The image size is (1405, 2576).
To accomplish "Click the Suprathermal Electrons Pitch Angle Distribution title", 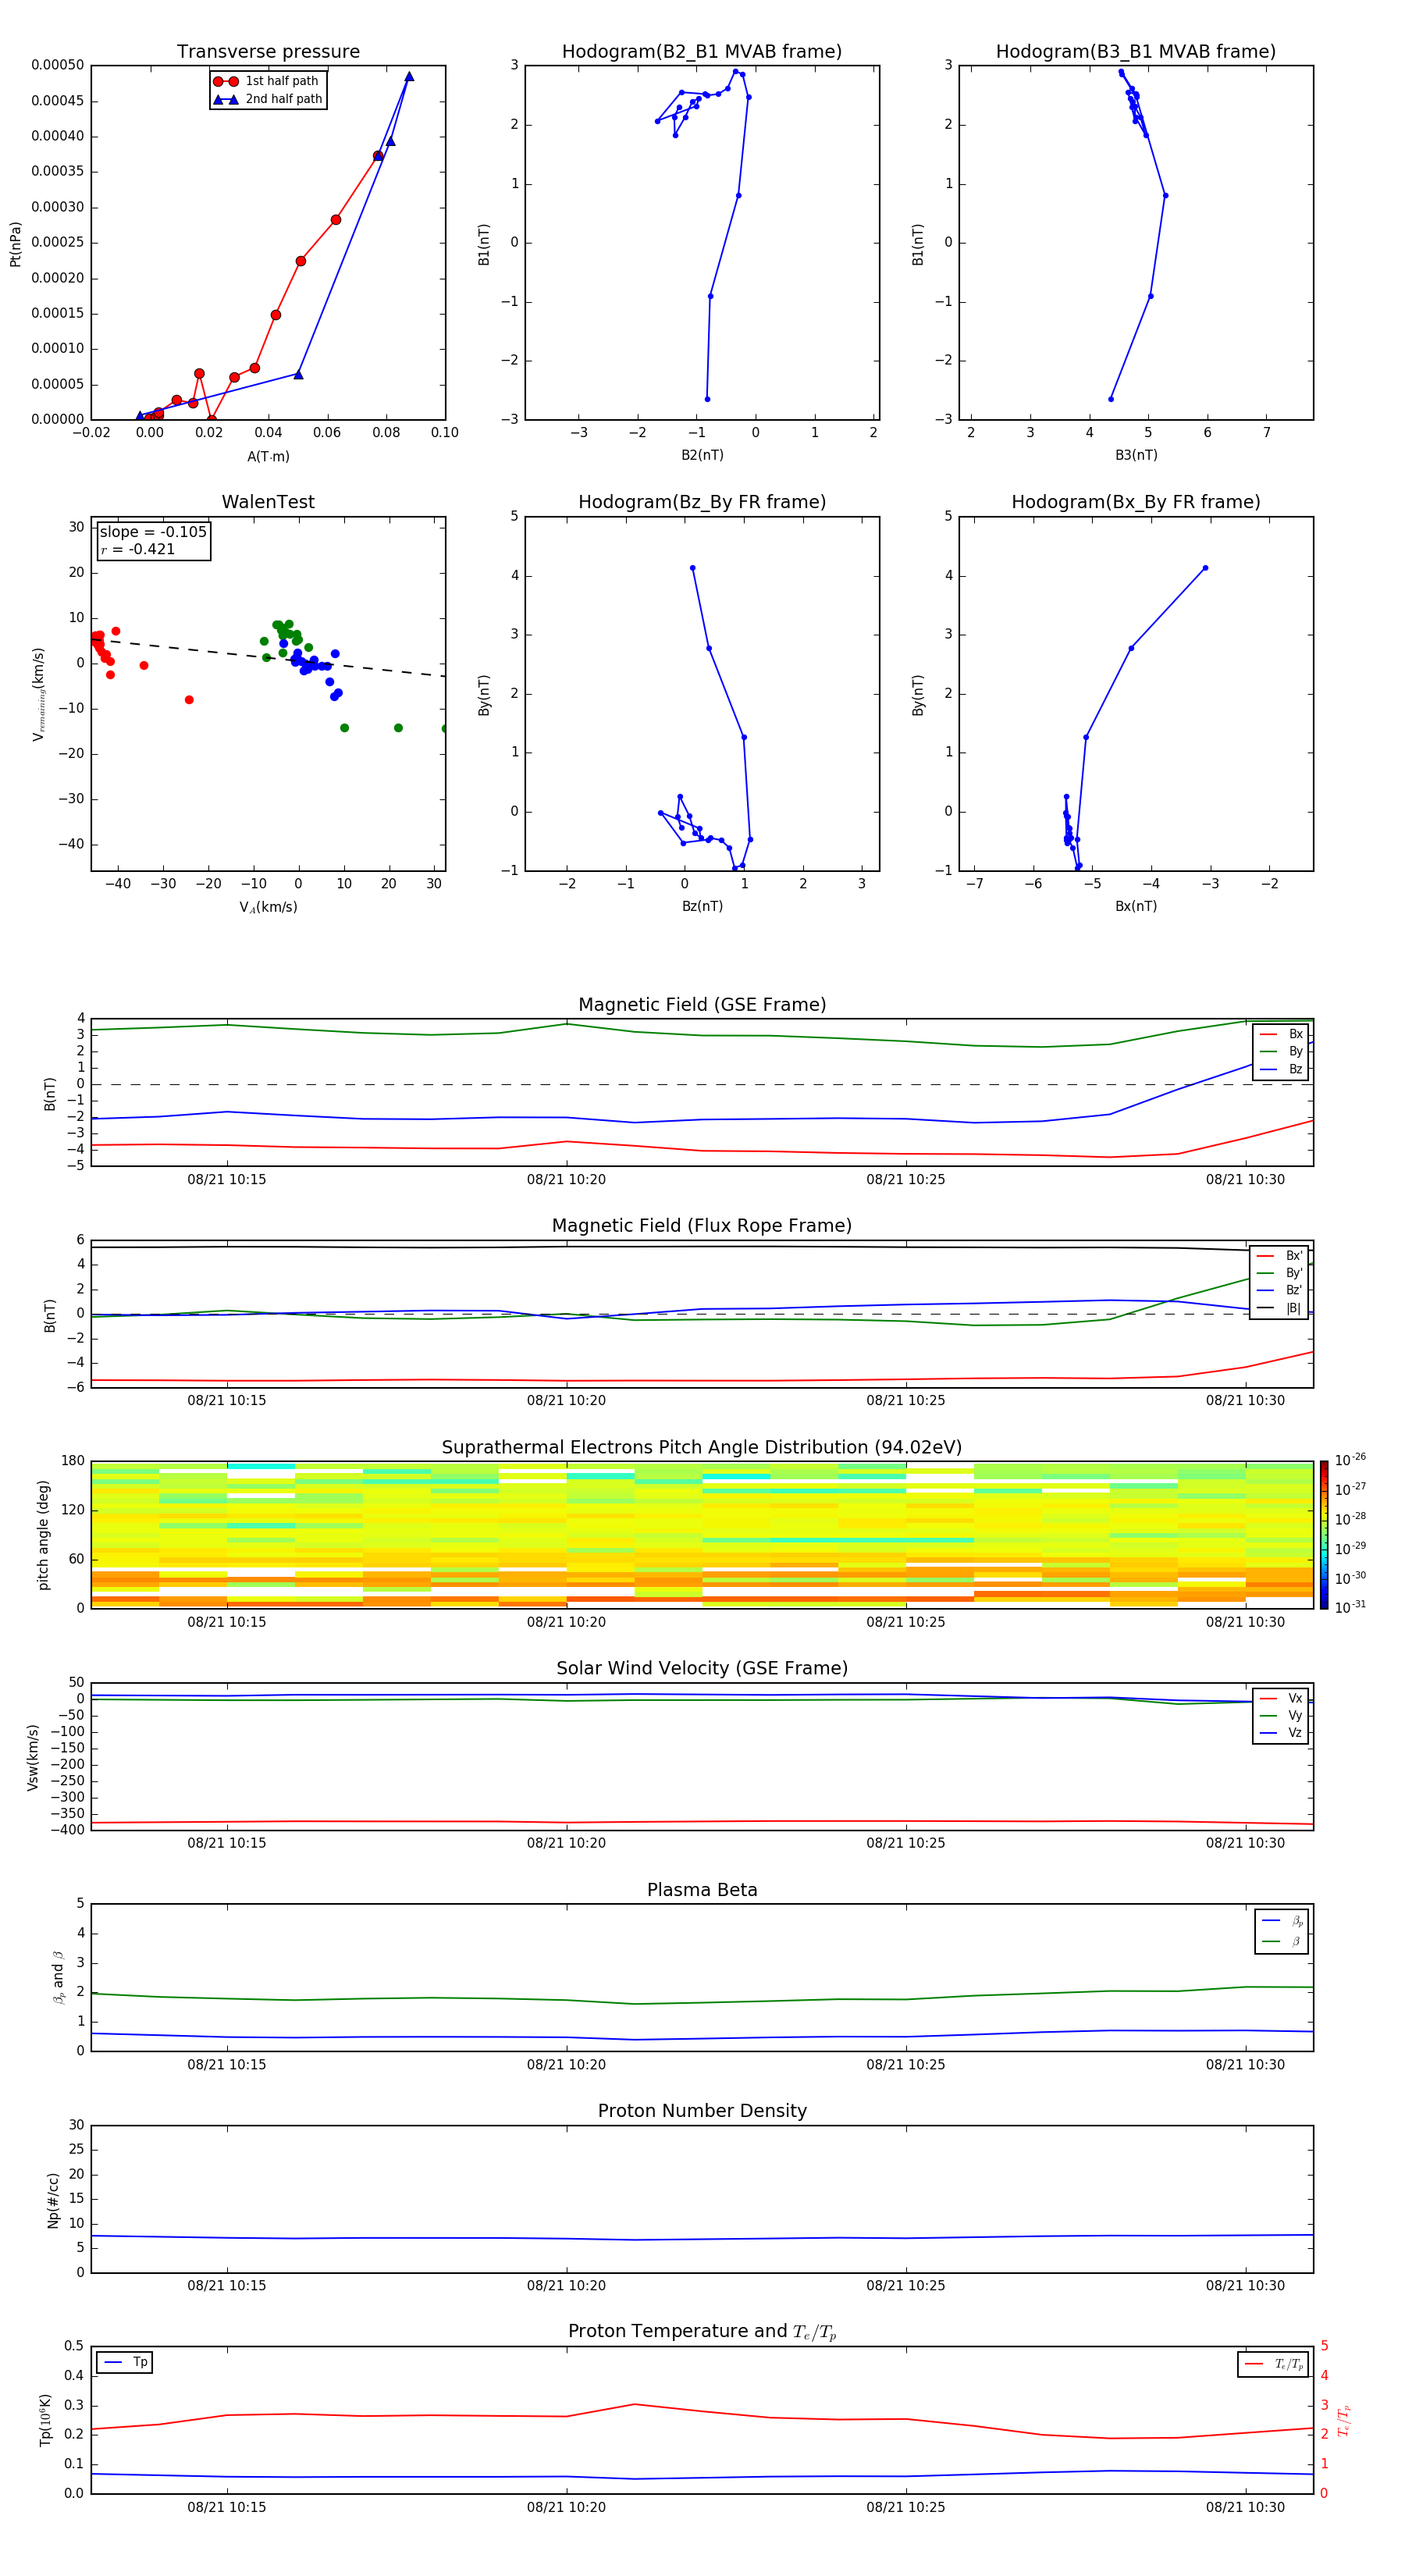I will (x=702, y=1447).
